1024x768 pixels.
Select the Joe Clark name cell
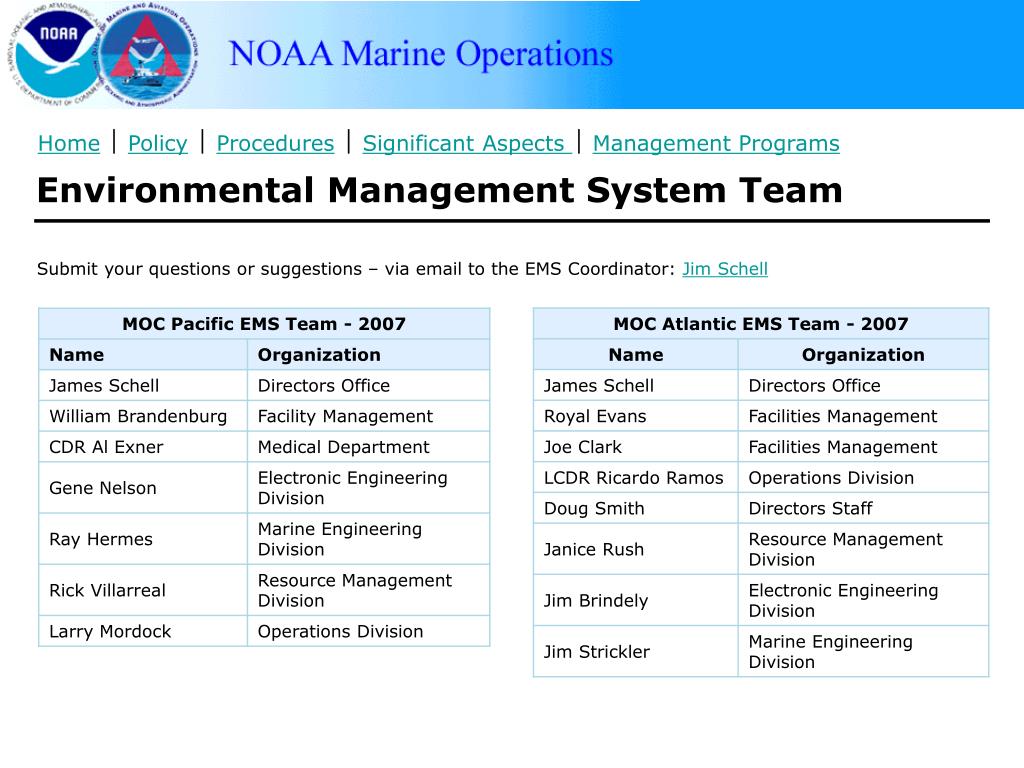(635, 447)
